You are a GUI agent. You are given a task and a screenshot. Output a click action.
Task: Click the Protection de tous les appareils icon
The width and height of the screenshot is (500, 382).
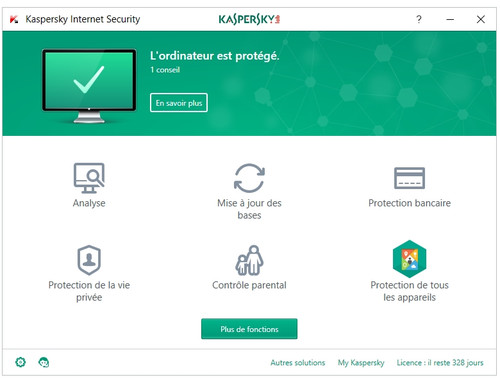coord(409,259)
